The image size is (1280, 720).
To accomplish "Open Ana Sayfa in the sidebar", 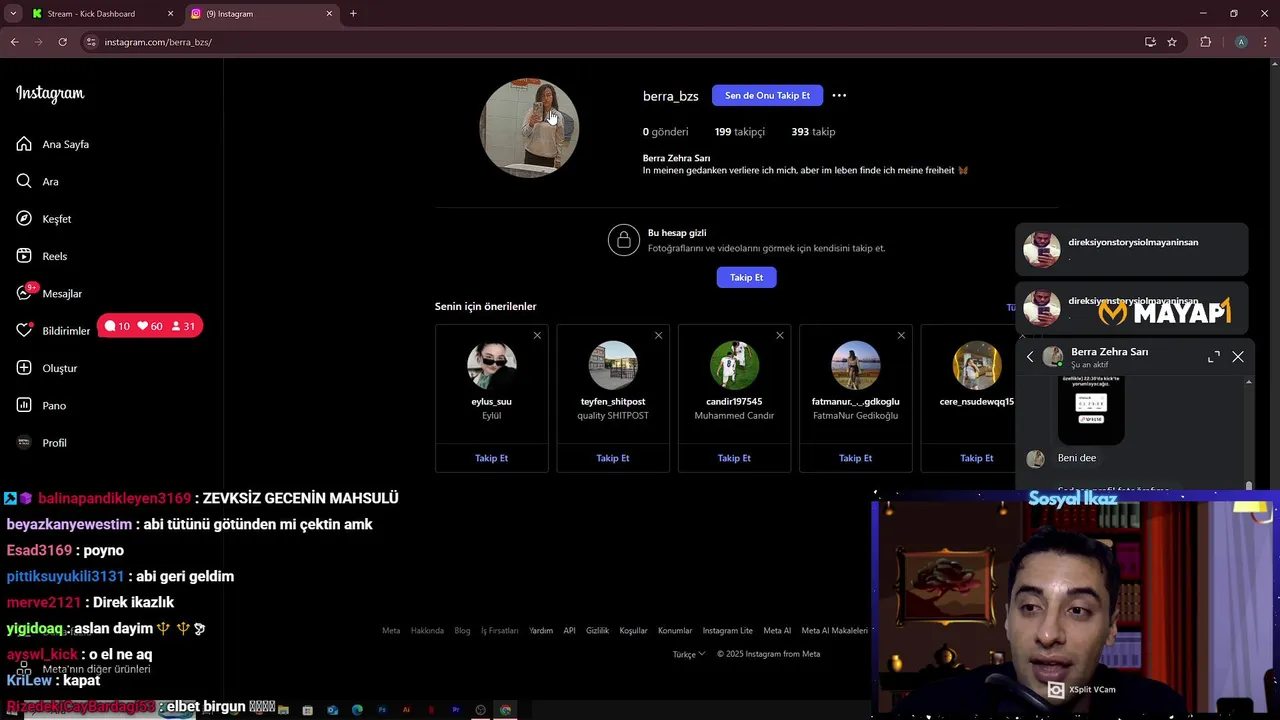I will tap(53, 144).
